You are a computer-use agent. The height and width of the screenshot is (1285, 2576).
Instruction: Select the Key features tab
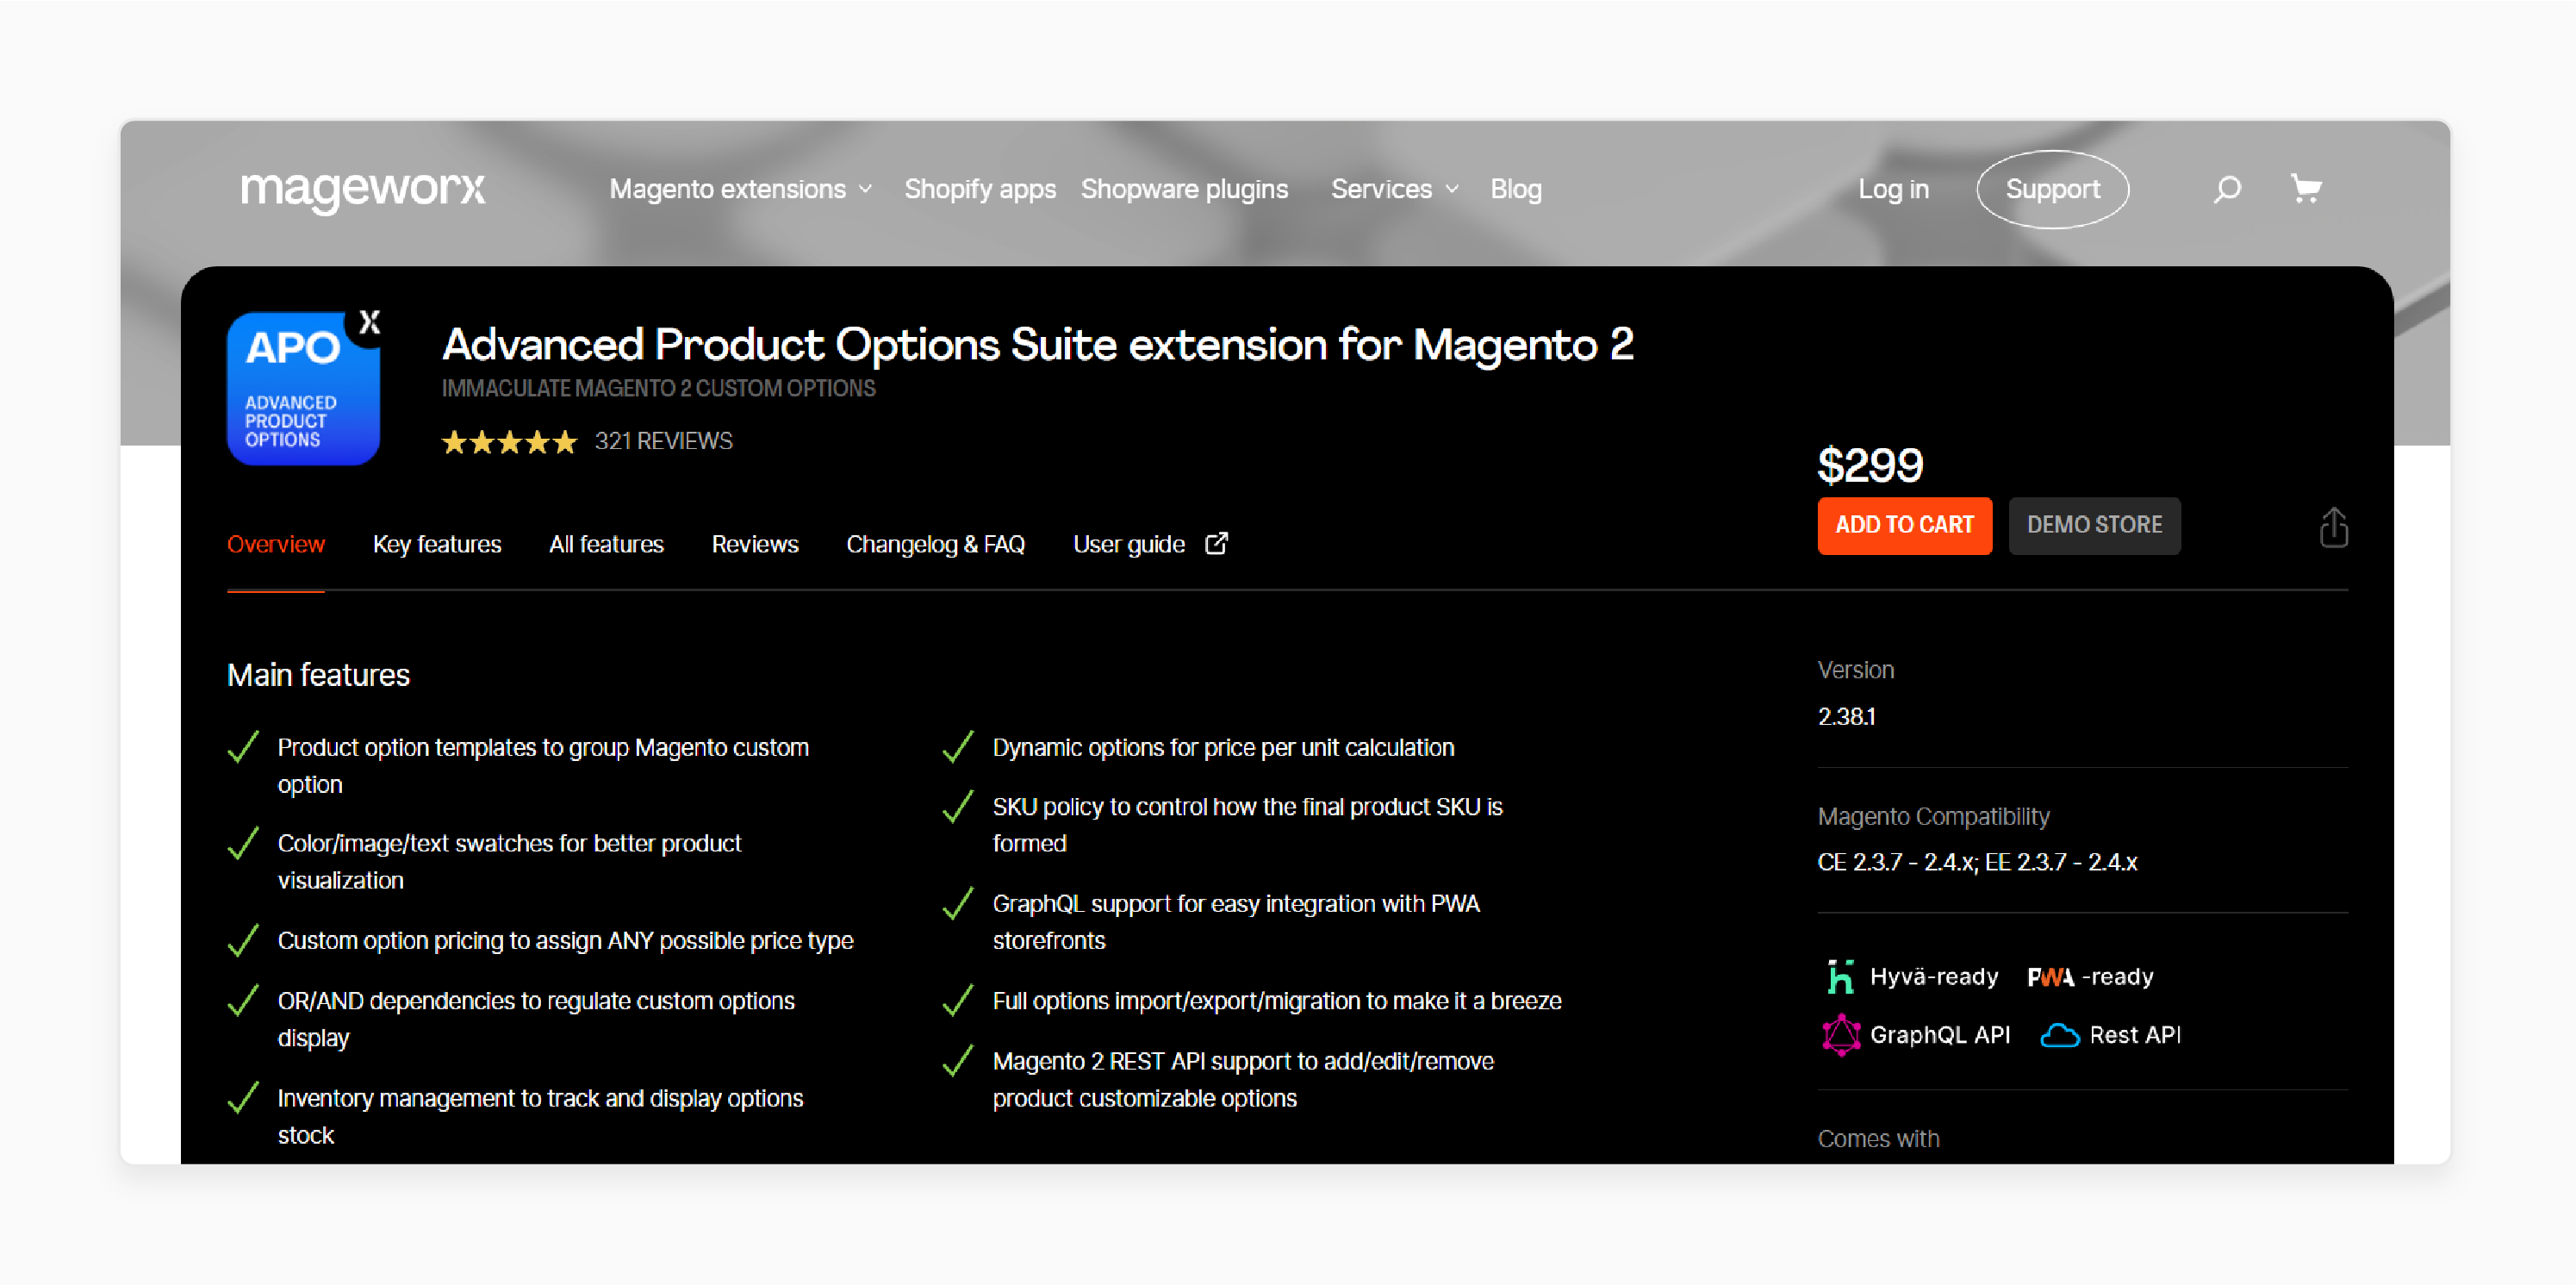pyautogui.click(x=435, y=544)
